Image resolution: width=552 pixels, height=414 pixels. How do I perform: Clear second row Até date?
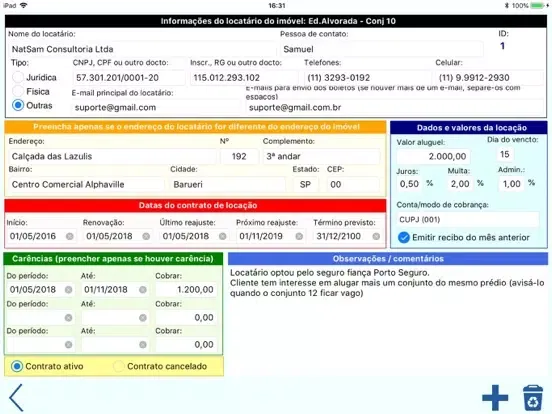[143, 318]
